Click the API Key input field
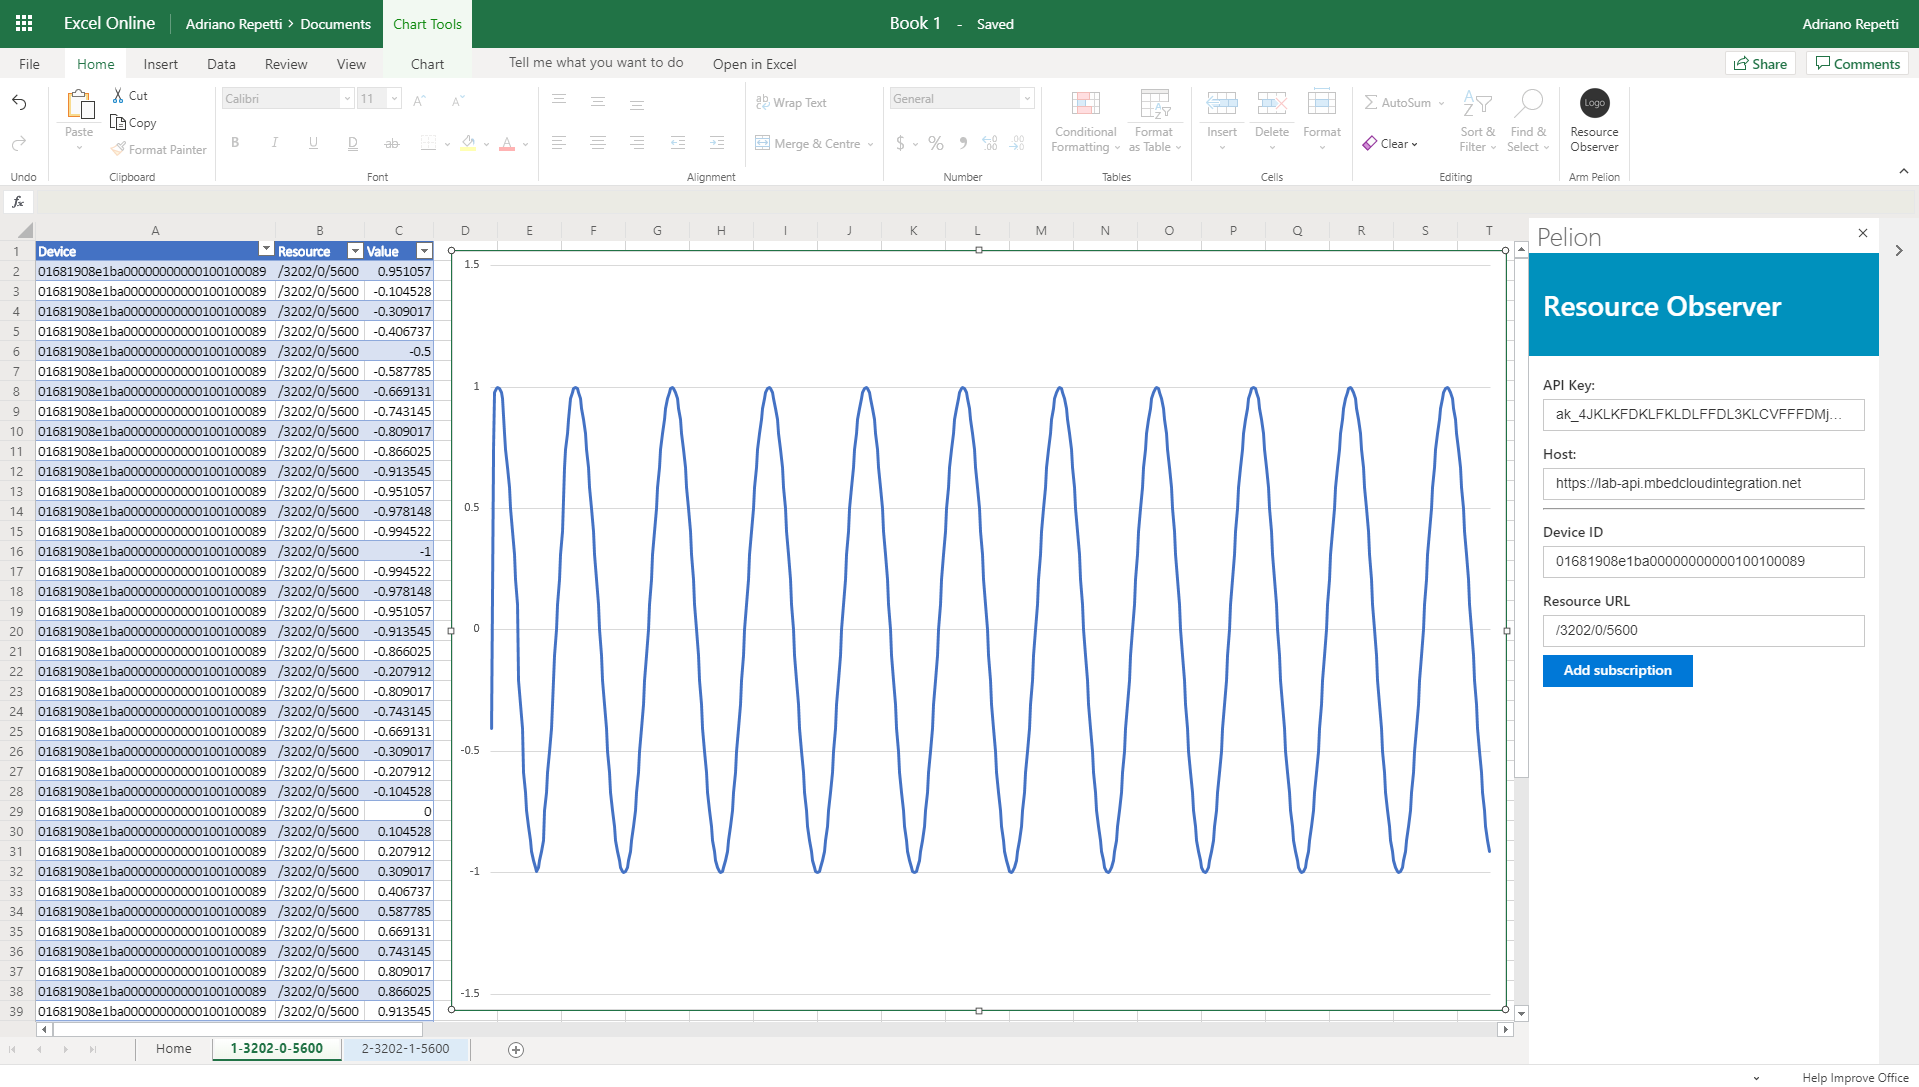Image resolution: width=1919 pixels, height=1087 pixels. pyautogui.click(x=1703, y=414)
